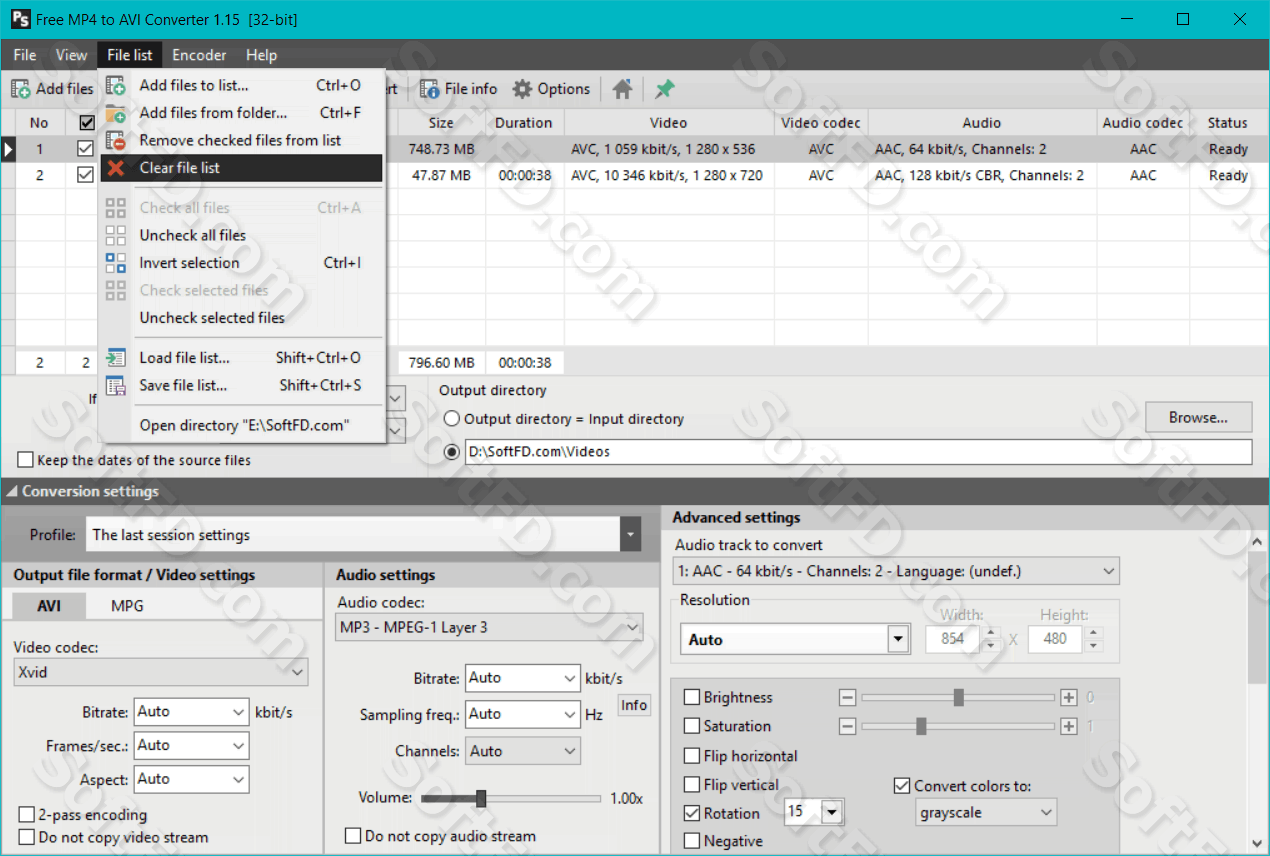The height and width of the screenshot is (856, 1270).
Task: Click the plus icon beside Saturation slider
Action: (x=1069, y=726)
